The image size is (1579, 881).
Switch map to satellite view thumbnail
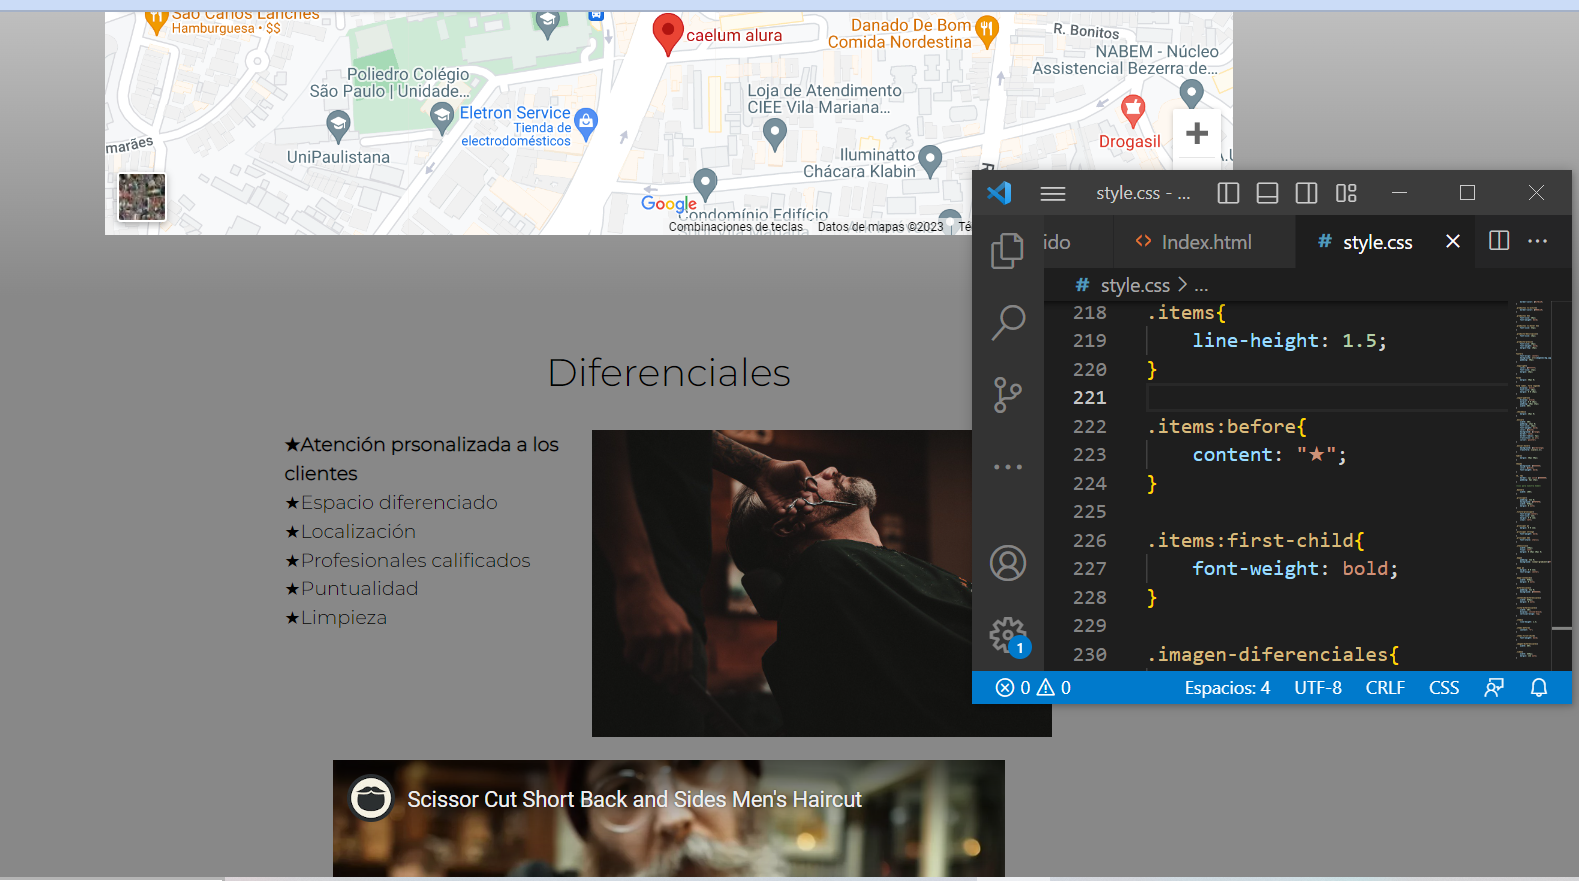pyautogui.click(x=142, y=196)
